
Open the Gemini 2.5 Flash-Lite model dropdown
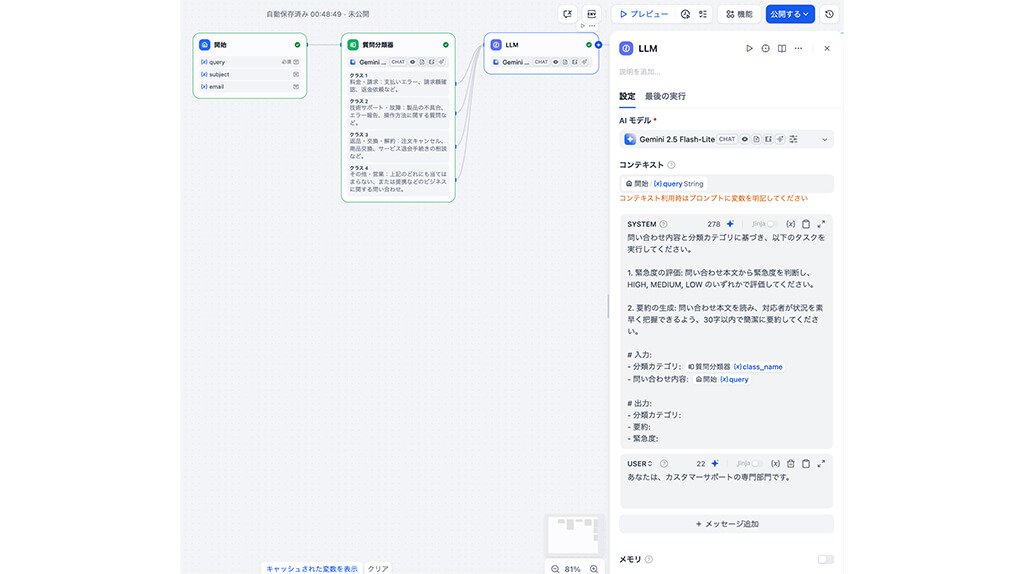[726, 139]
